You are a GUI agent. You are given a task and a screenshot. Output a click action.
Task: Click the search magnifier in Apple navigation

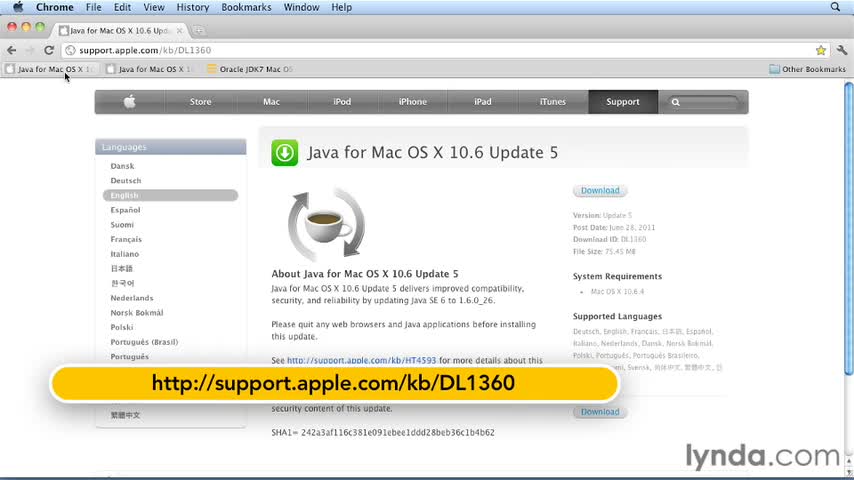point(675,102)
